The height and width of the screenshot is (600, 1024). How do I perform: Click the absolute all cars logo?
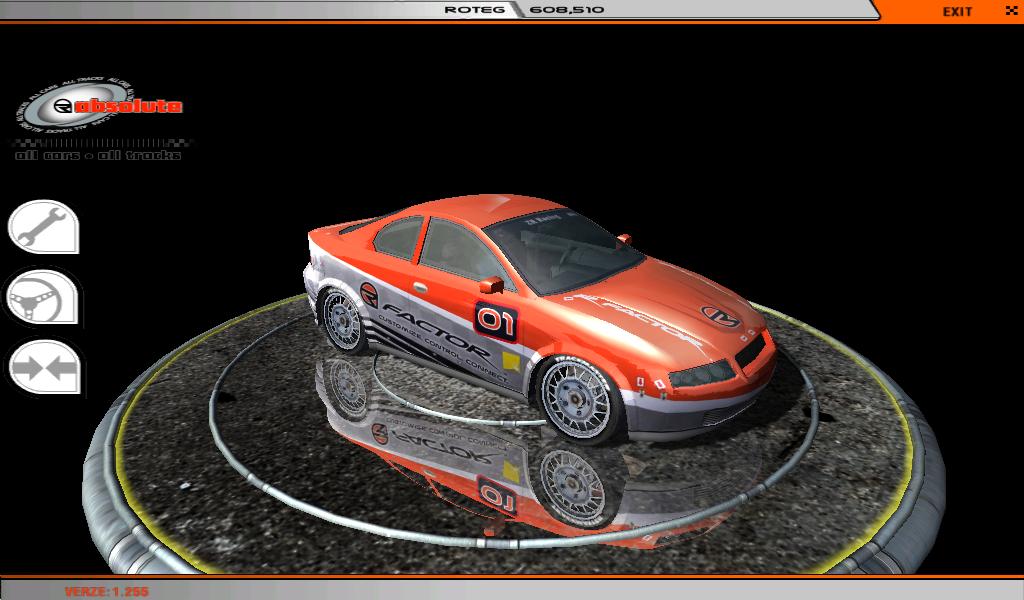(99, 106)
